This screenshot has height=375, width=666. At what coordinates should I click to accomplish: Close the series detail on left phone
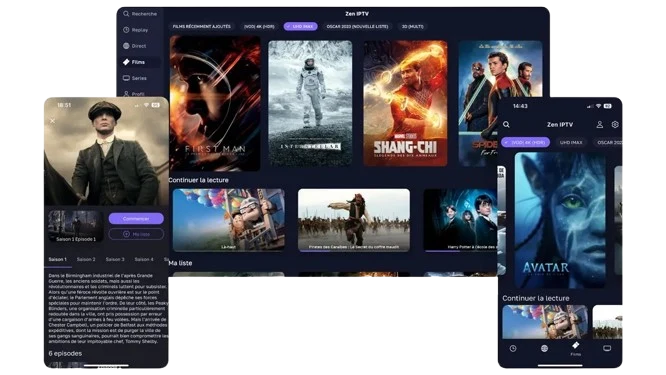click(x=52, y=121)
